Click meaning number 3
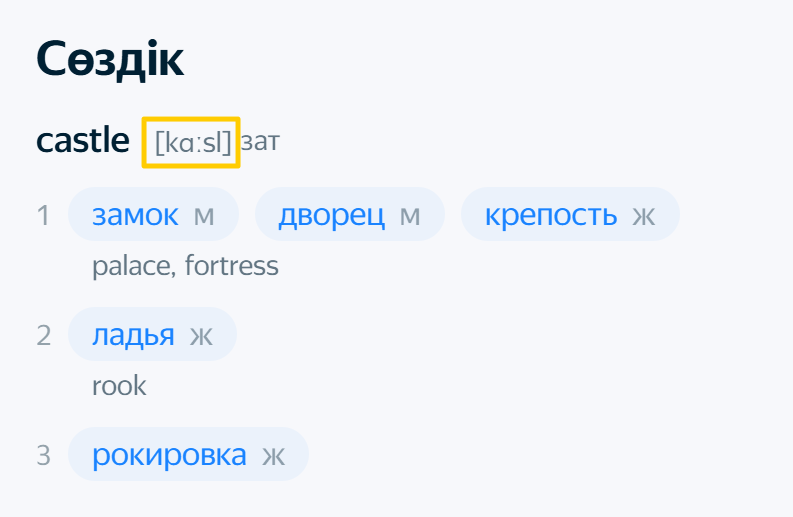Viewport: 793px width, 517px height. (x=43, y=456)
